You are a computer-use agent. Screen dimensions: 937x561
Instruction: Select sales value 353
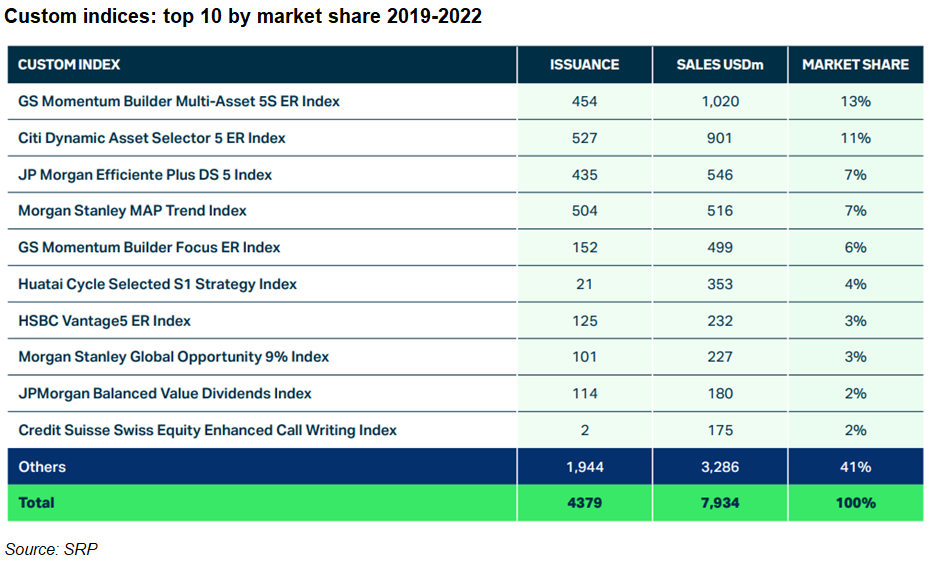pos(719,284)
